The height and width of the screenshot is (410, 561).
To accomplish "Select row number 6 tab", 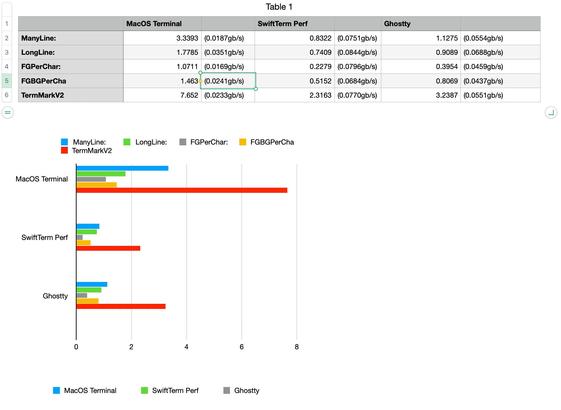I will [6, 95].
